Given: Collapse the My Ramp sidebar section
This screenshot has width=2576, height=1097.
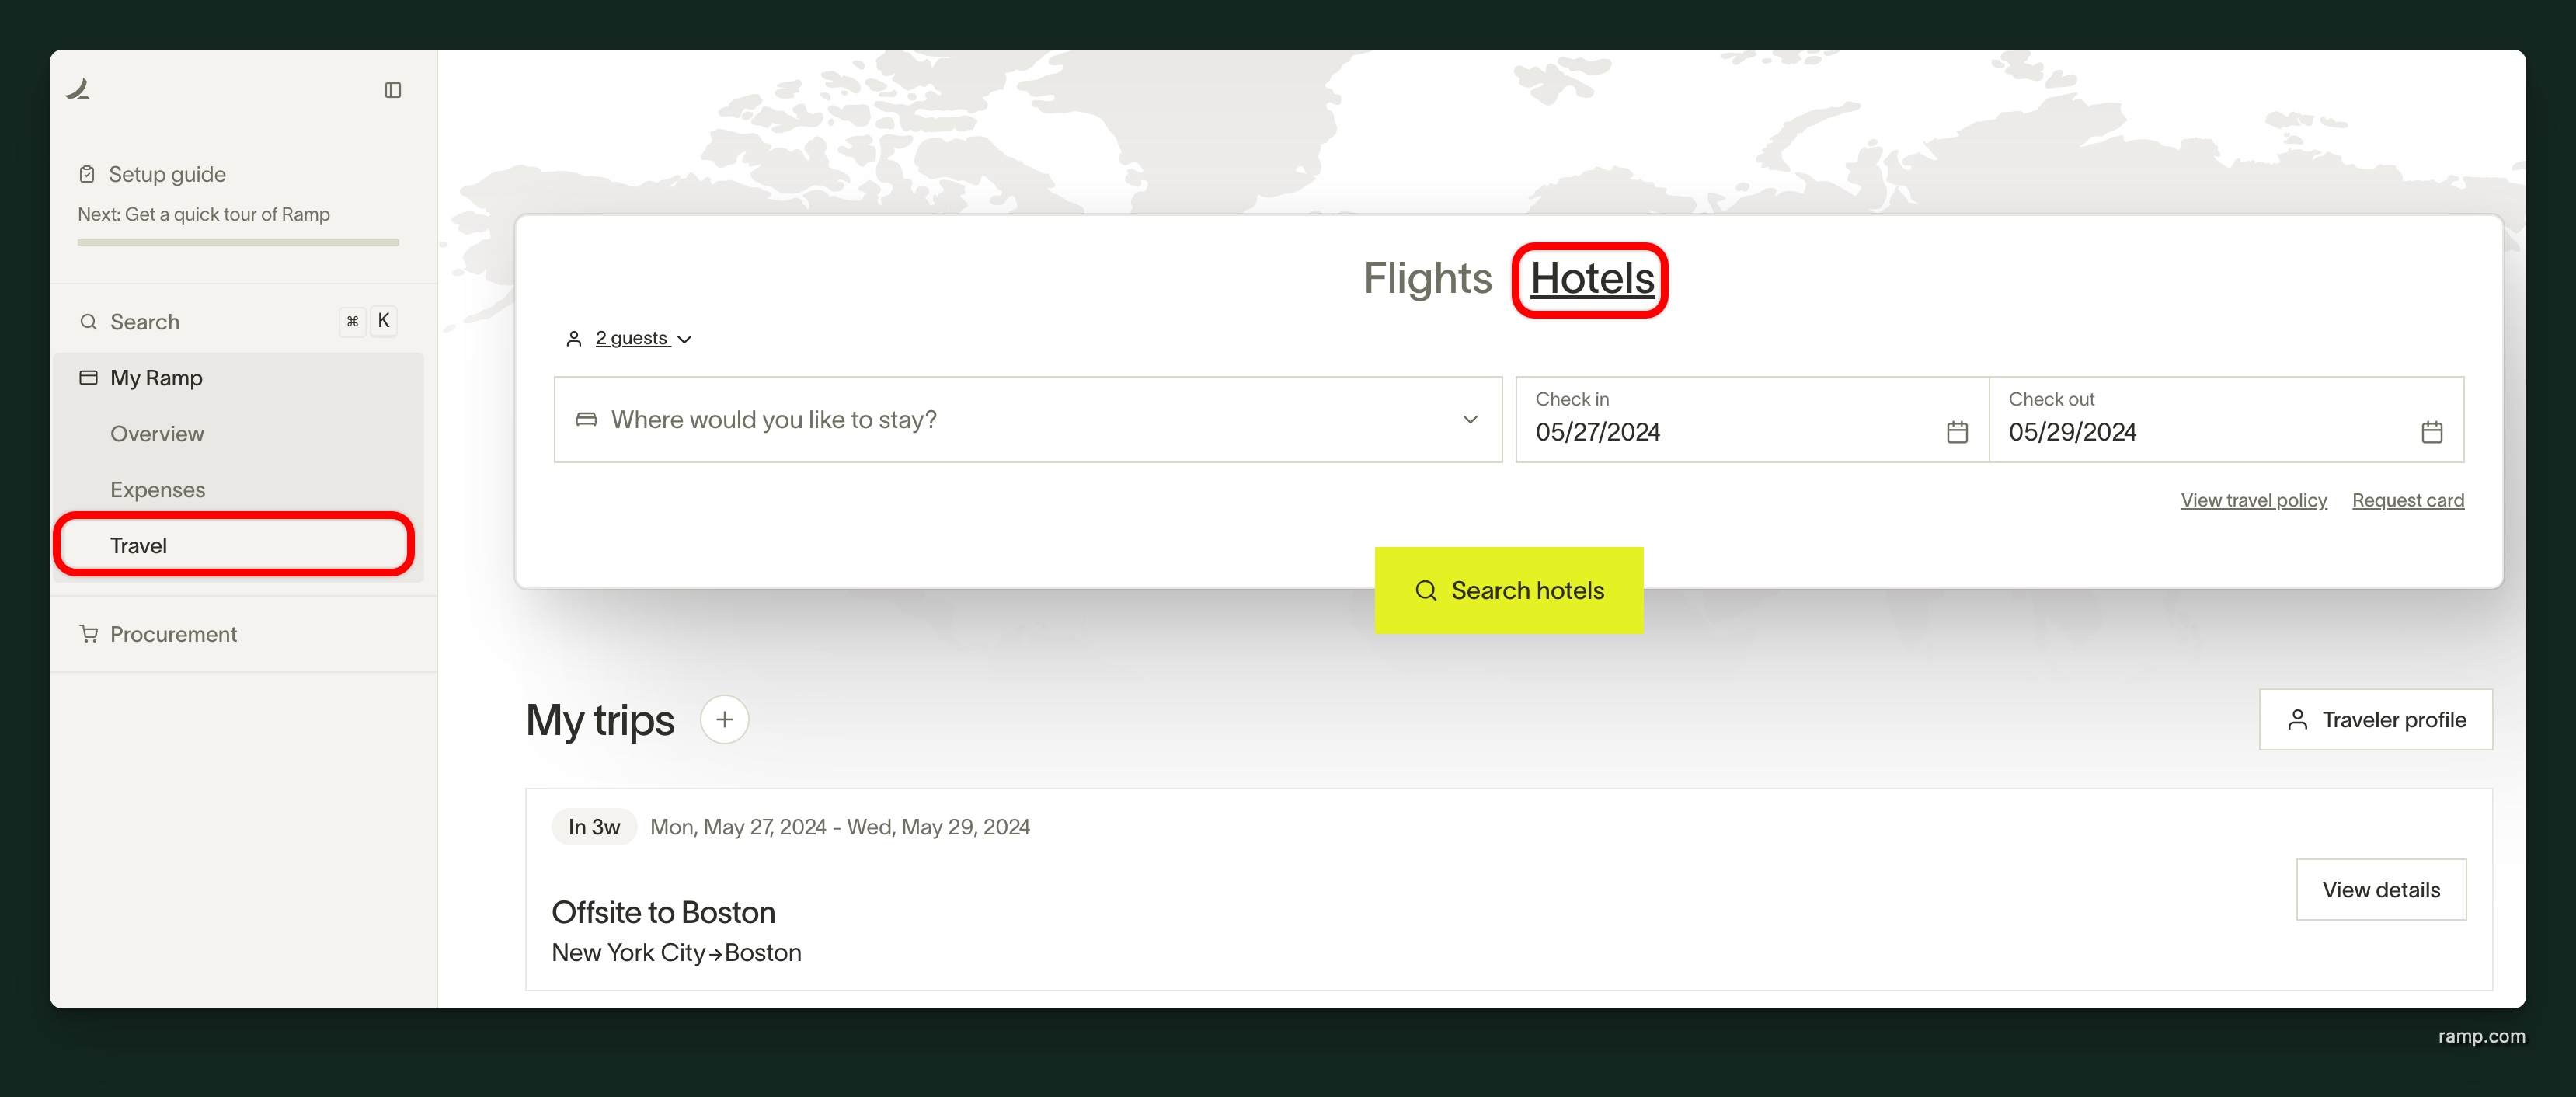Looking at the screenshot, I should 157,378.
